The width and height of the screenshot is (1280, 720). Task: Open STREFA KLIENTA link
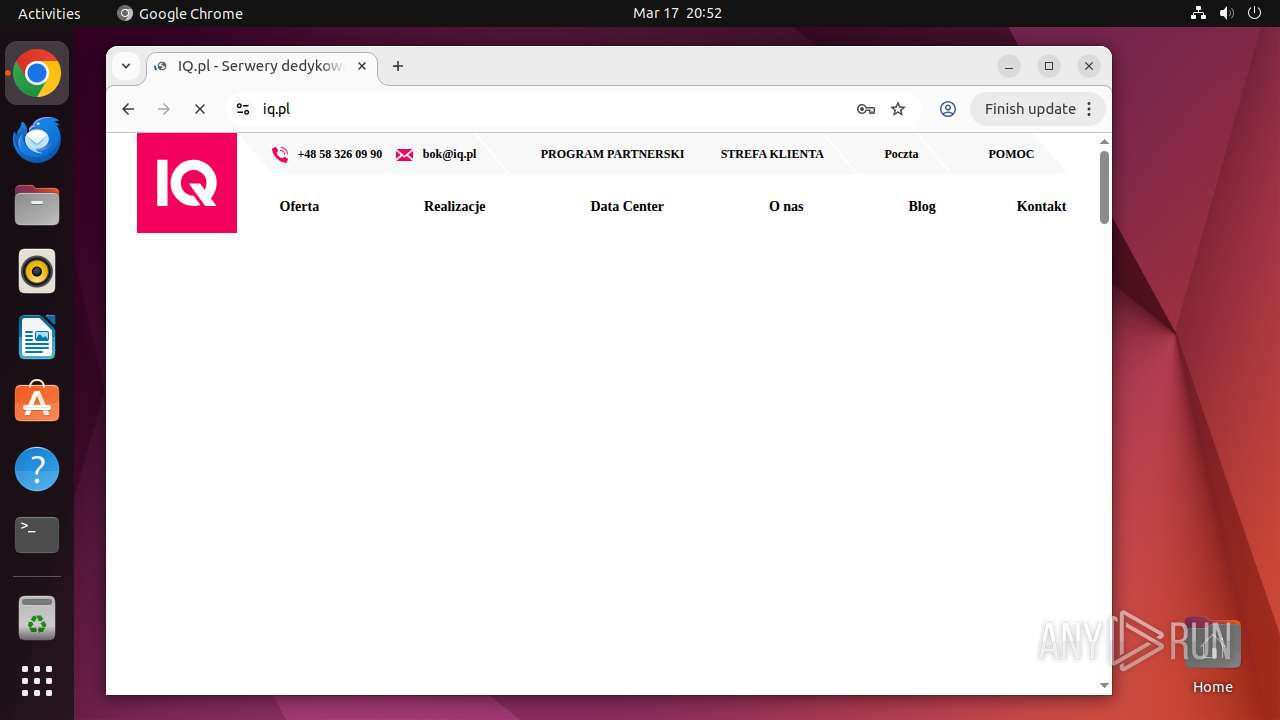coord(772,154)
